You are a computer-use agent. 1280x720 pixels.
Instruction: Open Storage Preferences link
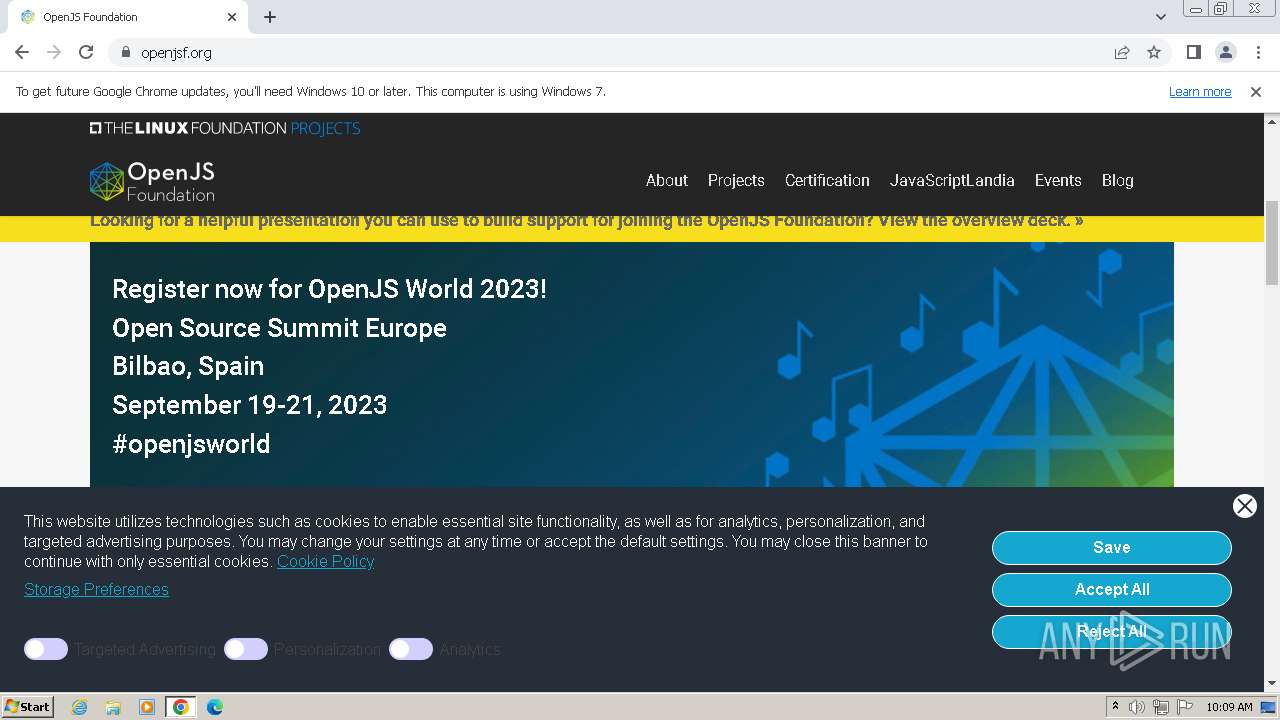[96, 589]
